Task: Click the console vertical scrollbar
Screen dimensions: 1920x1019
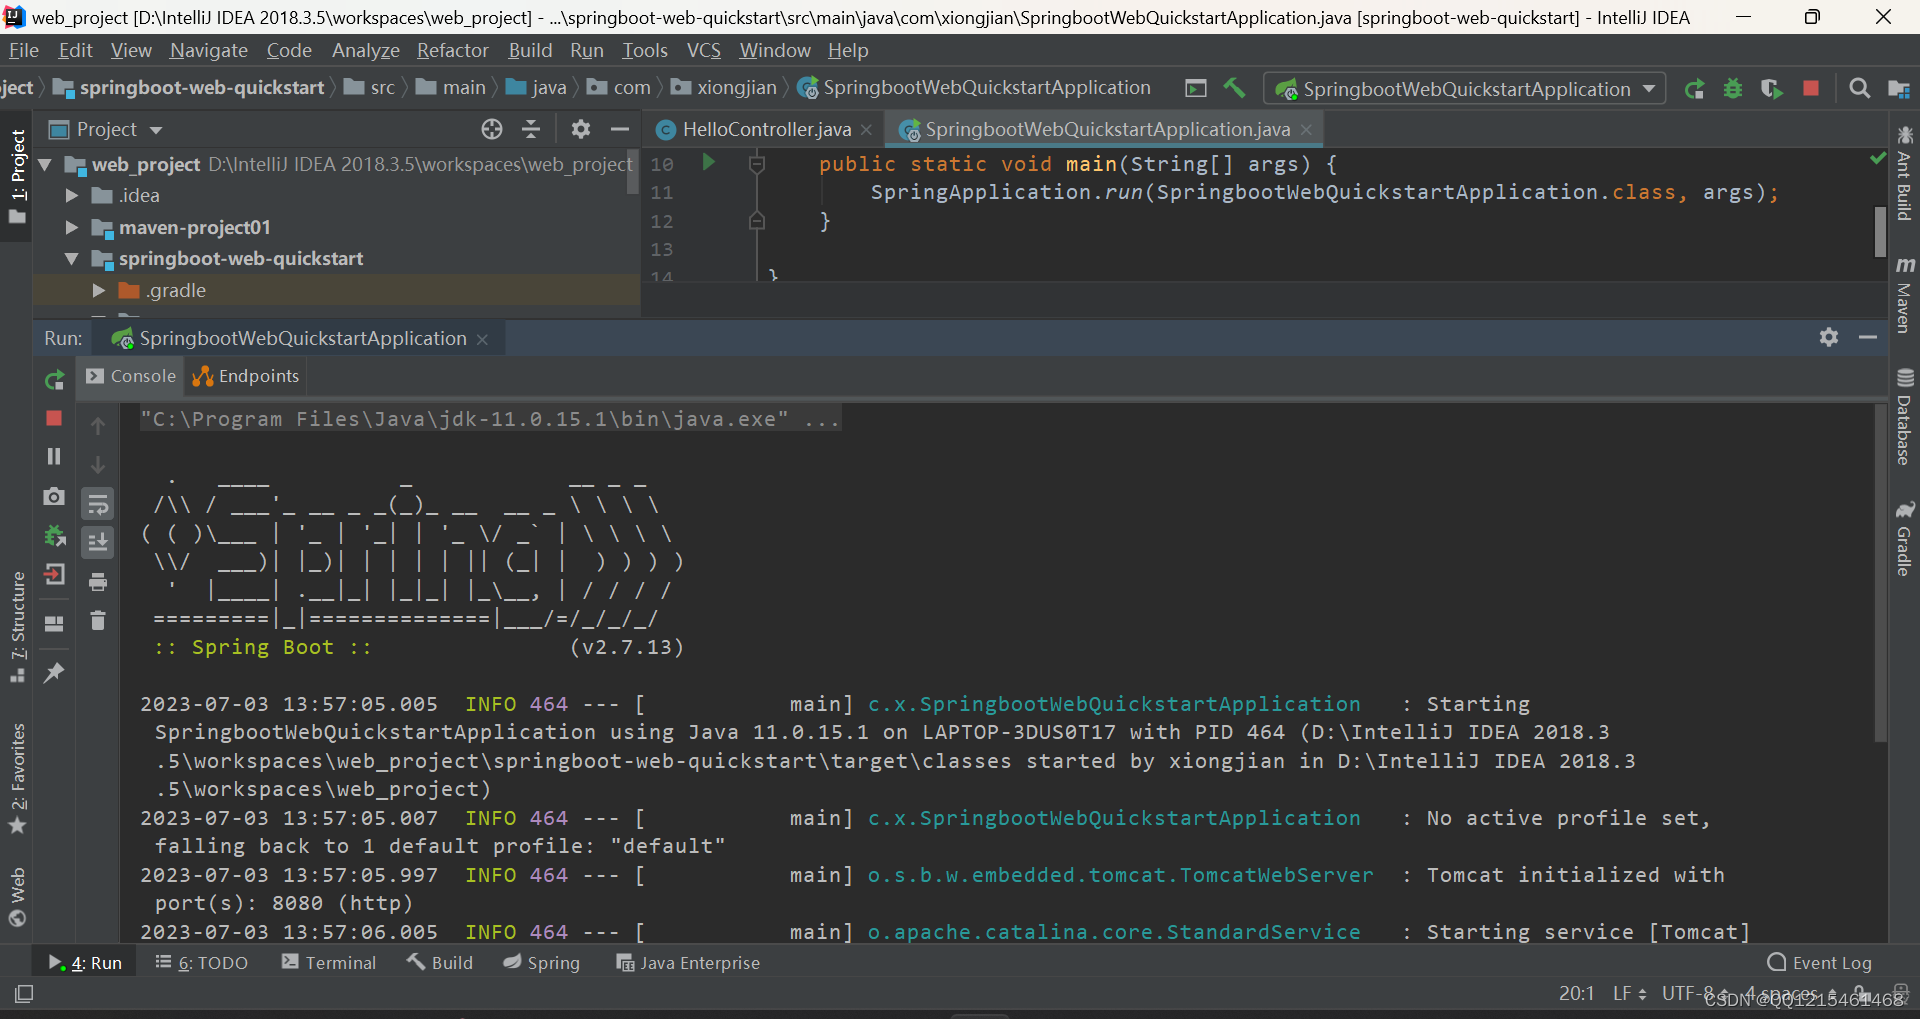Action: pos(1880,572)
